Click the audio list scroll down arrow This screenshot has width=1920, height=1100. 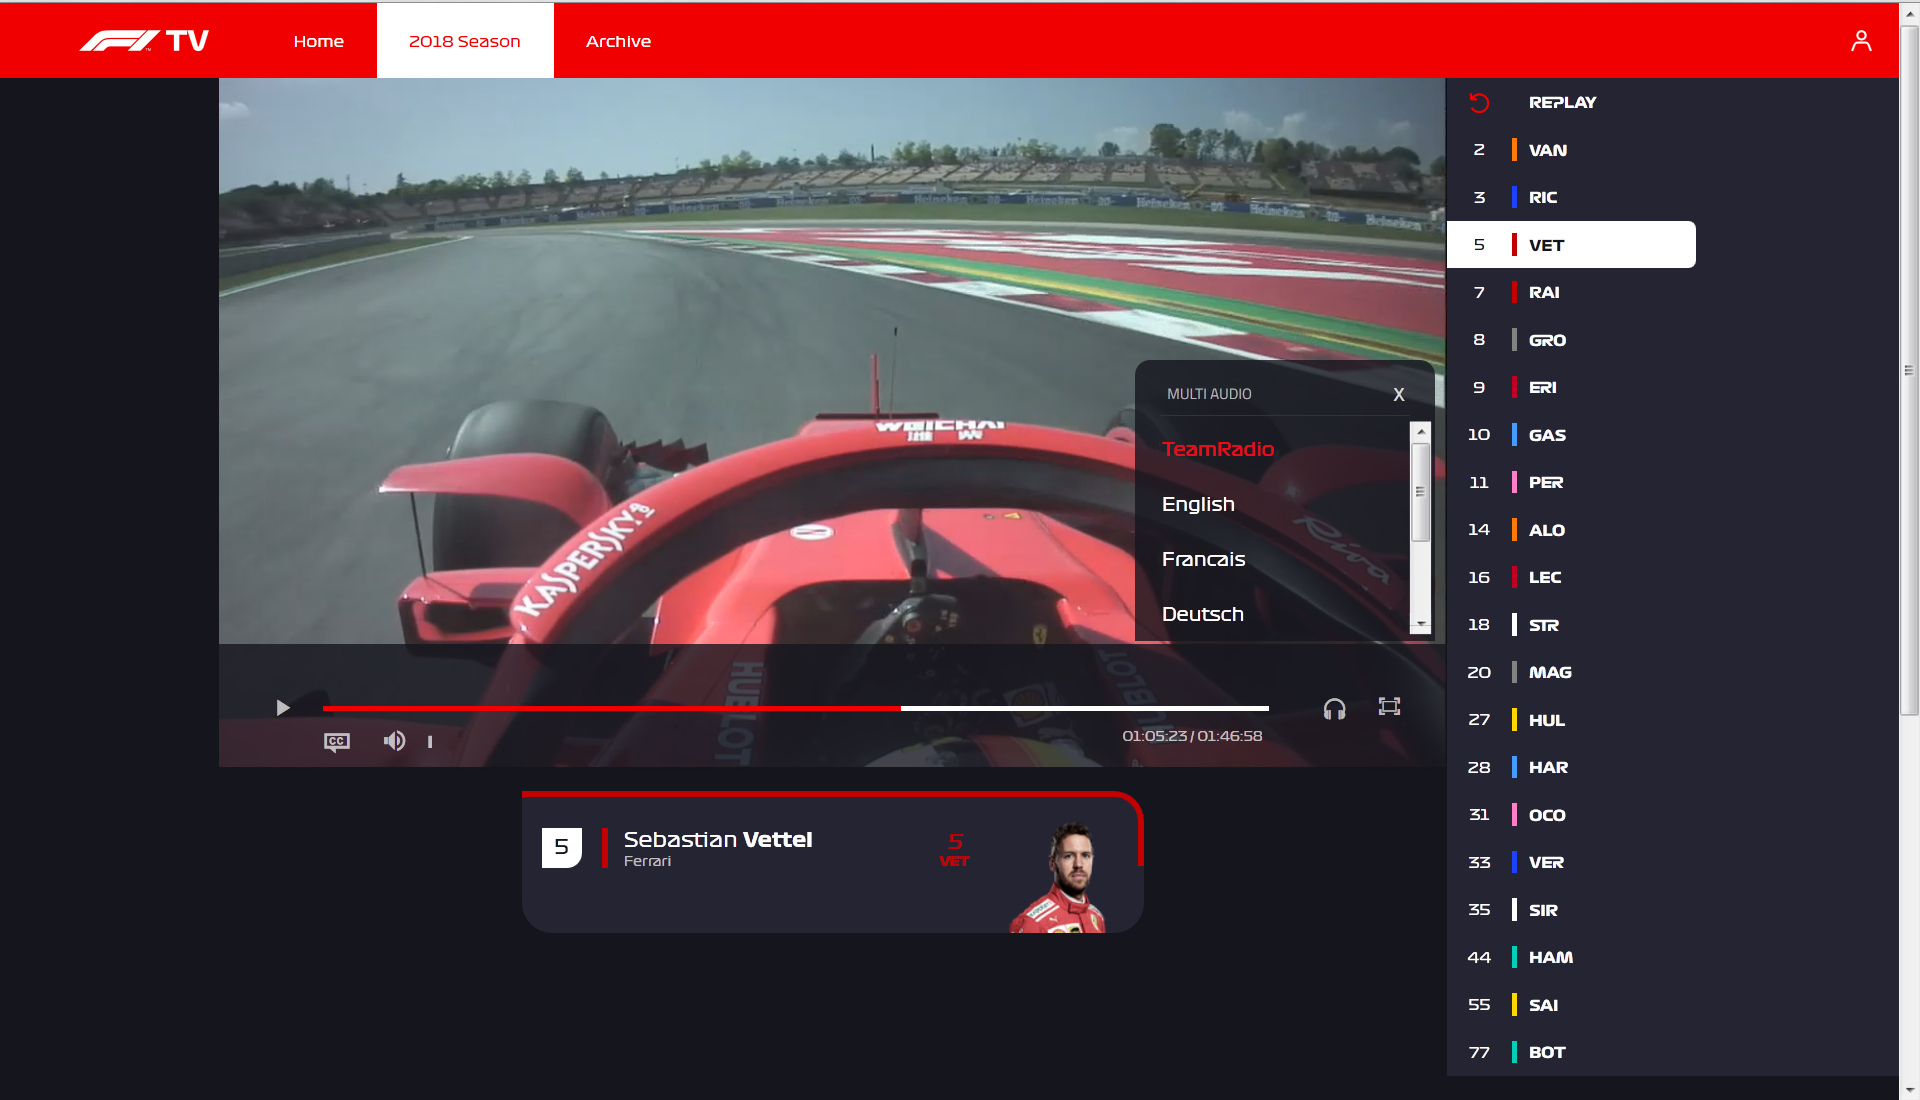click(x=1421, y=624)
